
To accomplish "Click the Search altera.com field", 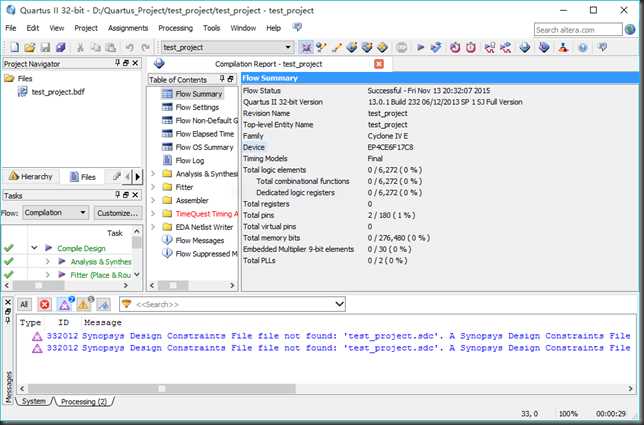I will (x=578, y=30).
